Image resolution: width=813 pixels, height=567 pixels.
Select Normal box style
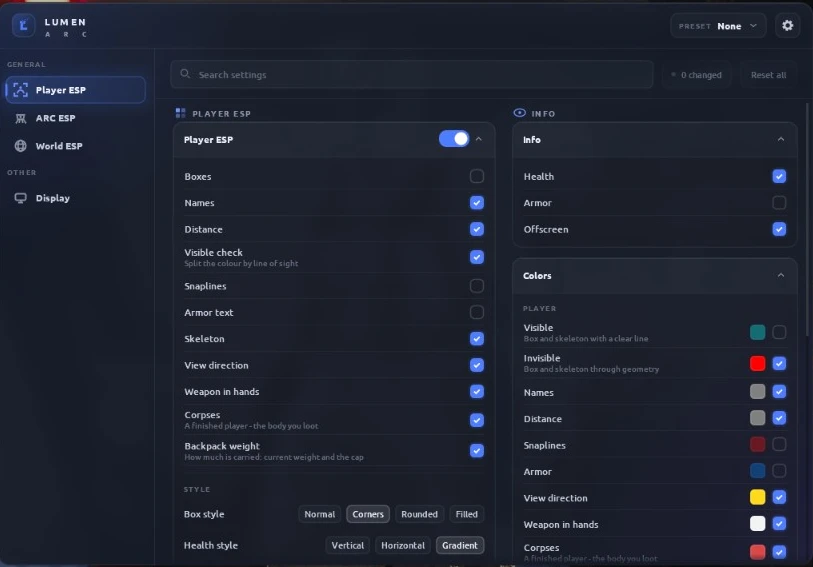319,514
